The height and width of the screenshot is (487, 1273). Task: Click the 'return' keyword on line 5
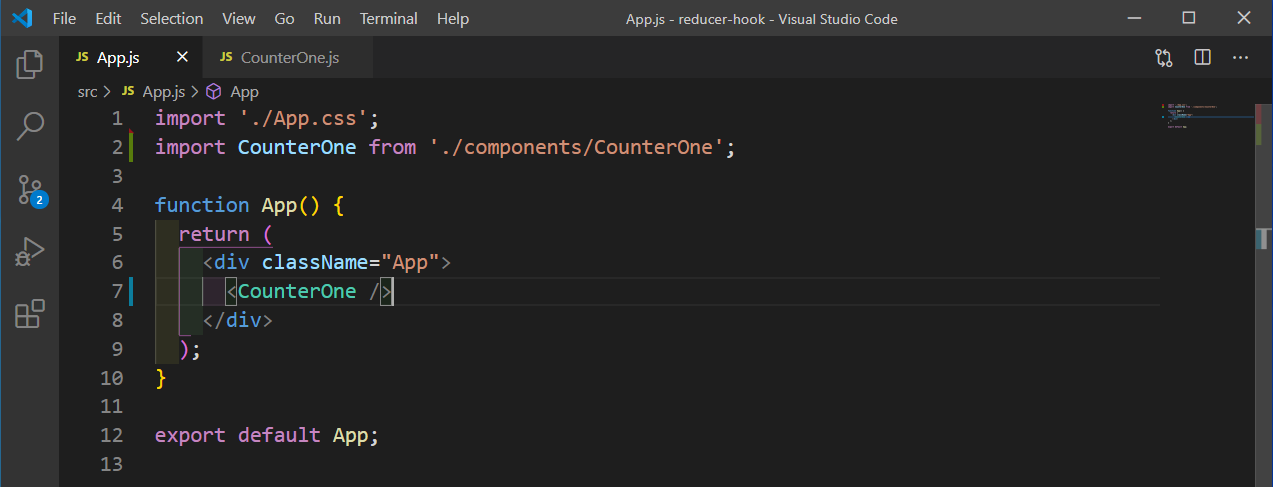[214, 234]
